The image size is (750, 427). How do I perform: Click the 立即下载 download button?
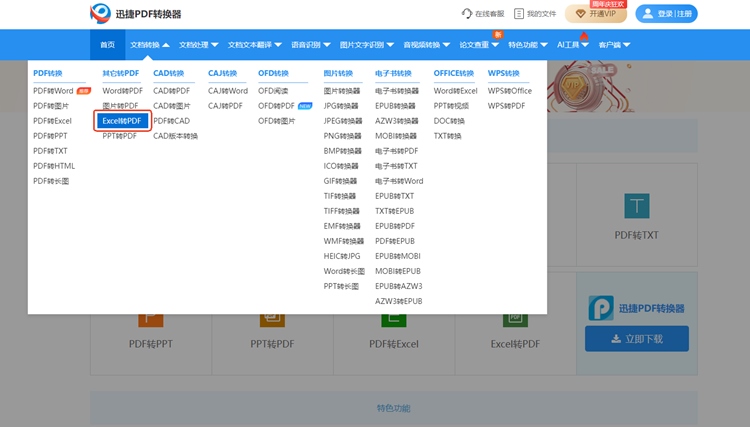pos(637,339)
